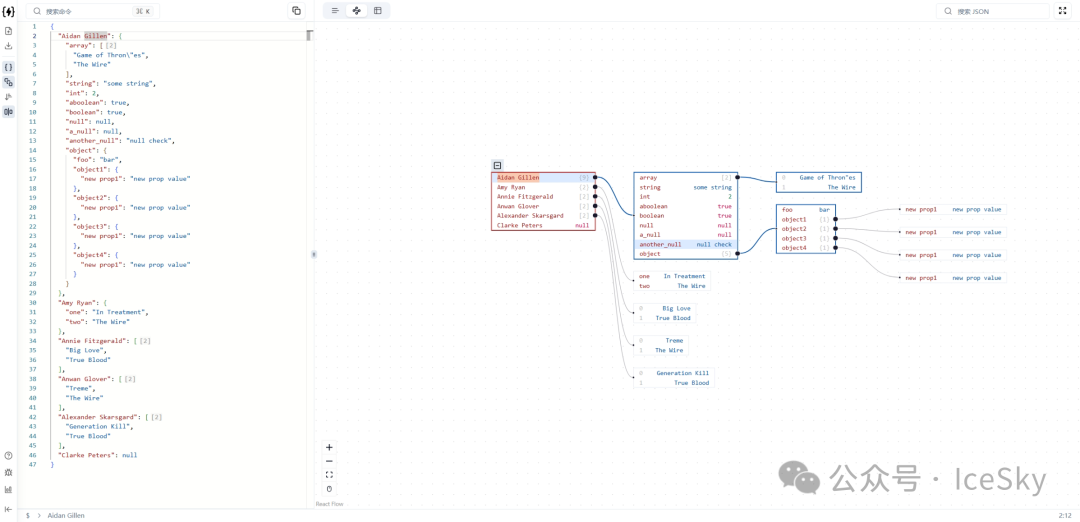Collapse the left sidebar with arrow icon
The width and height of the screenshot is (1080, 522).
pos(9,509)
